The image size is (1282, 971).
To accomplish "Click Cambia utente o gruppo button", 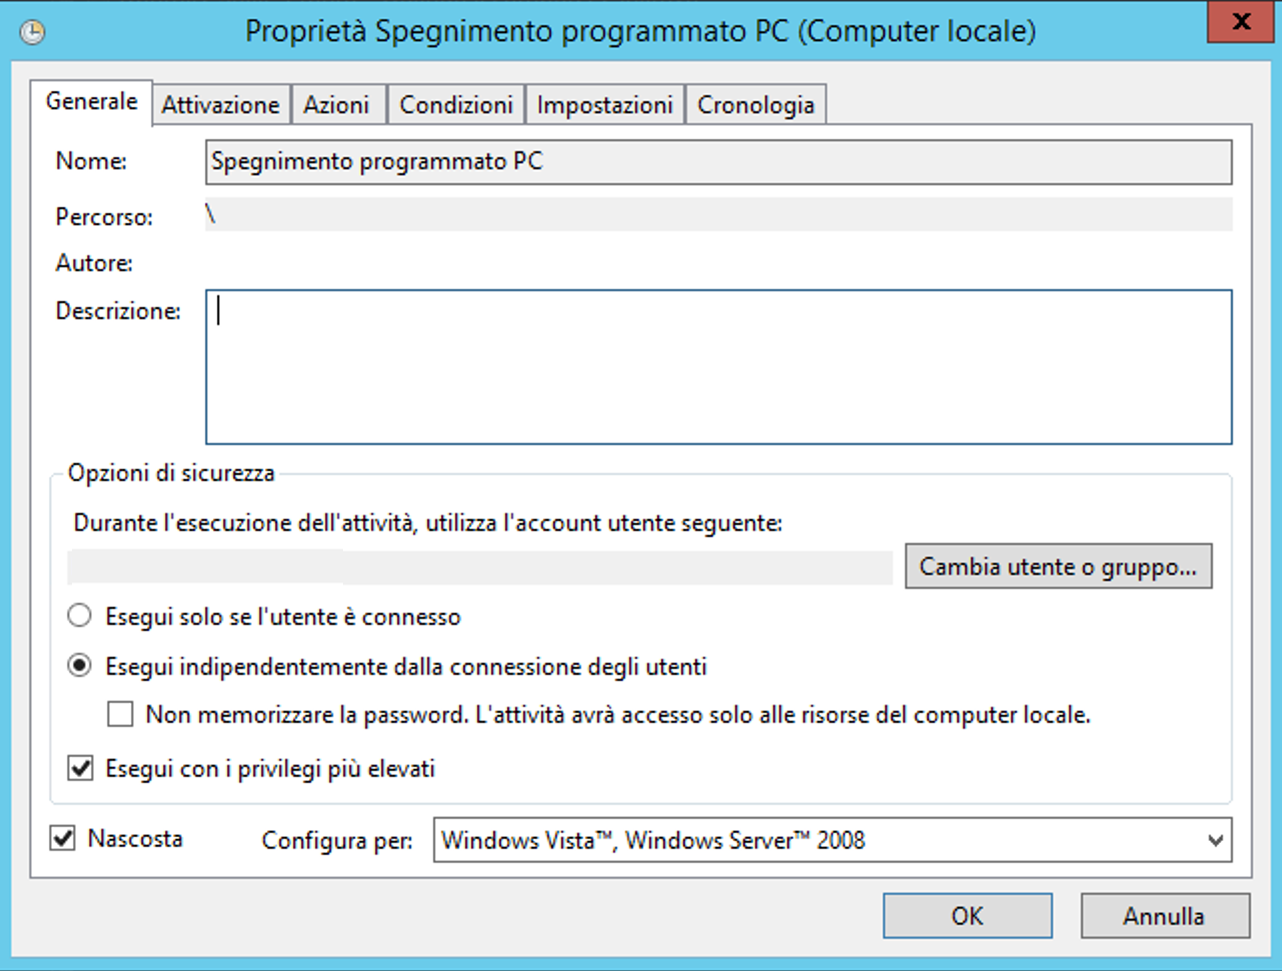I will pos(1058,567).
